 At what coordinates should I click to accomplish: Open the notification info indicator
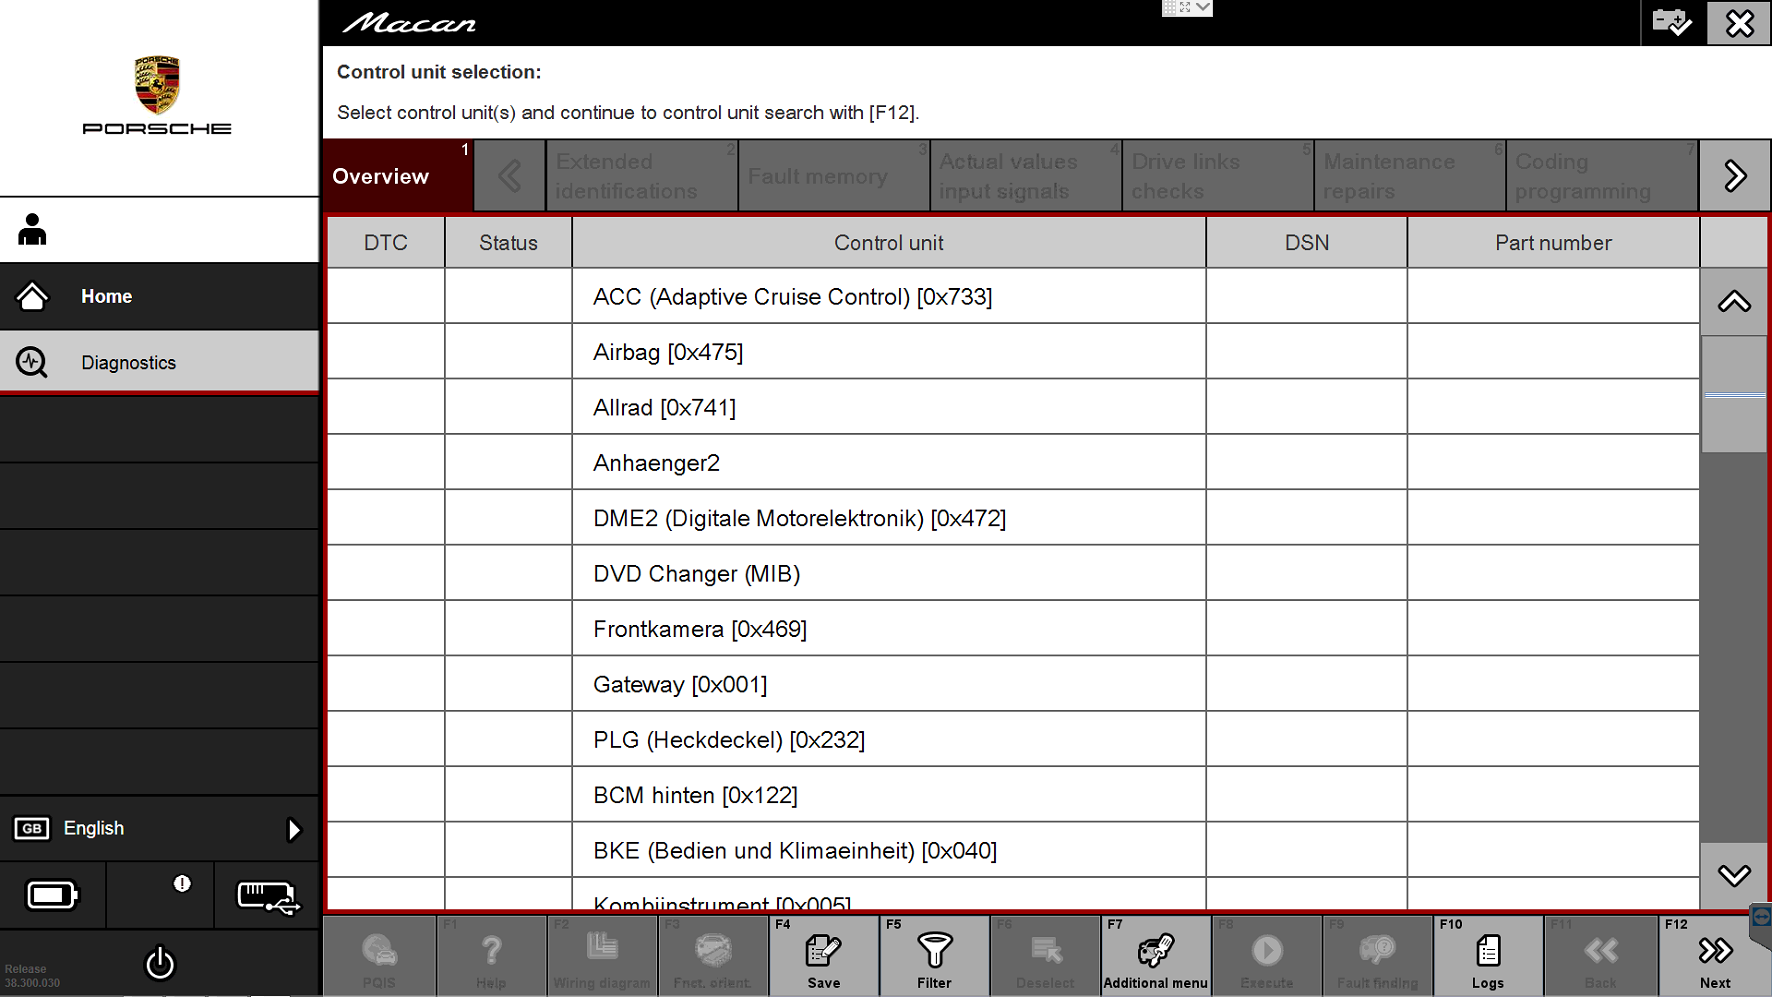(182, 884)
